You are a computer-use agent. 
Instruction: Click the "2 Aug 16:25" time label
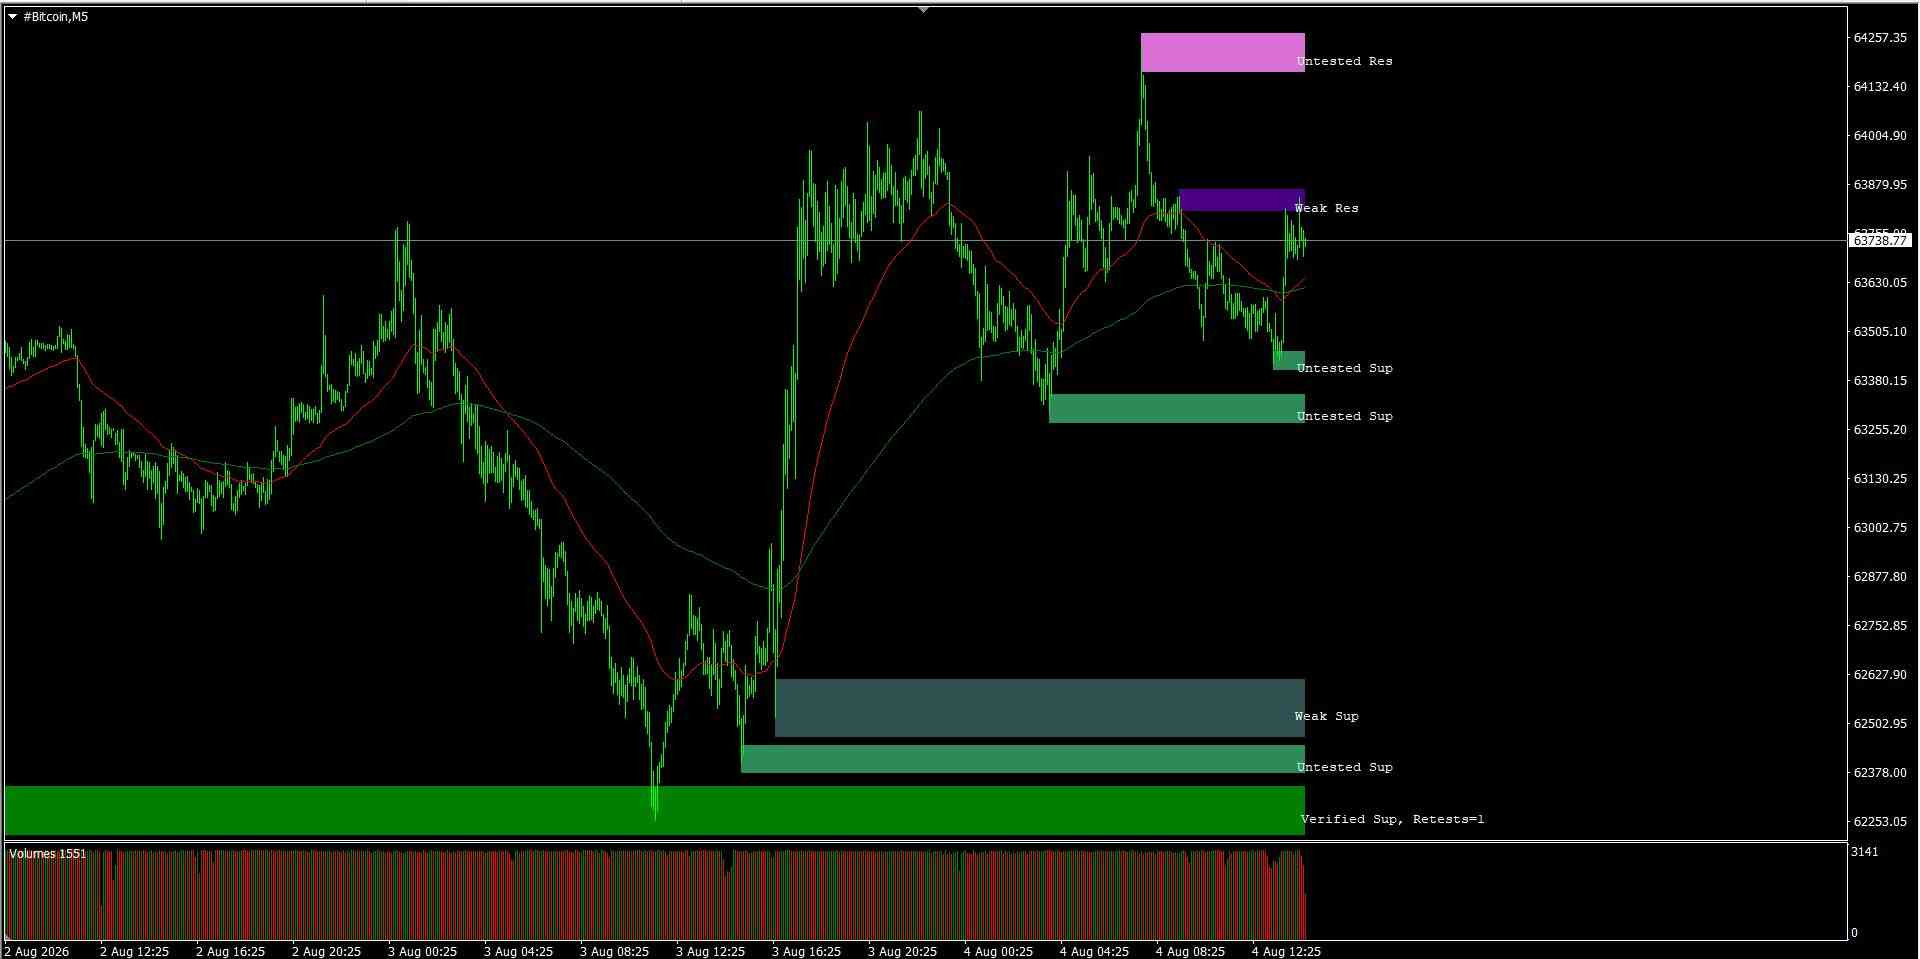pyautogui.click(x=230, y=952)
